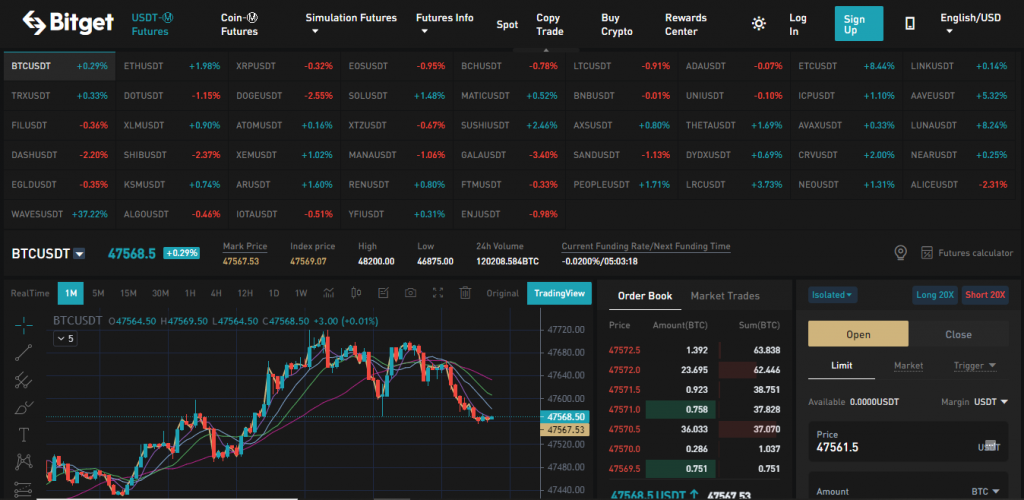Click the Amount input field
This screenshot has height=500, width=1024.
click(908, 487)
